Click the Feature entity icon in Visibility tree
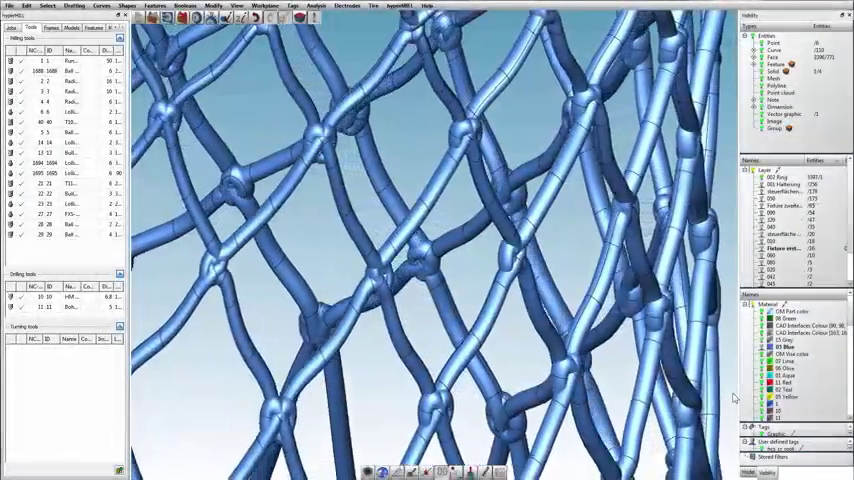The width and height of the screenshot is (854, 480). click(x=760, y=64)
